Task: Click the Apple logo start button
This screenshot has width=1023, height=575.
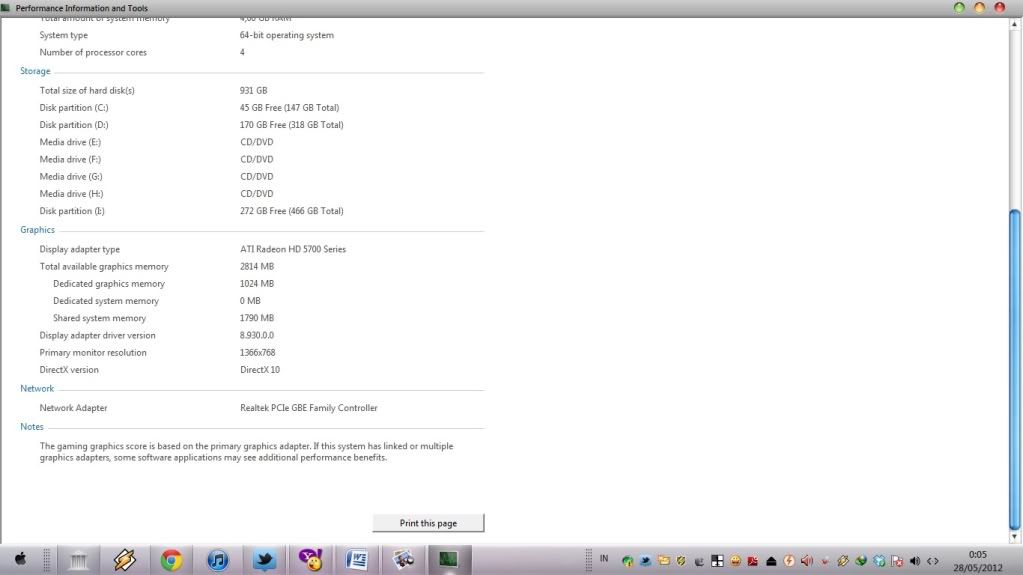Action: pyautogui.click(x=19, y=559)
